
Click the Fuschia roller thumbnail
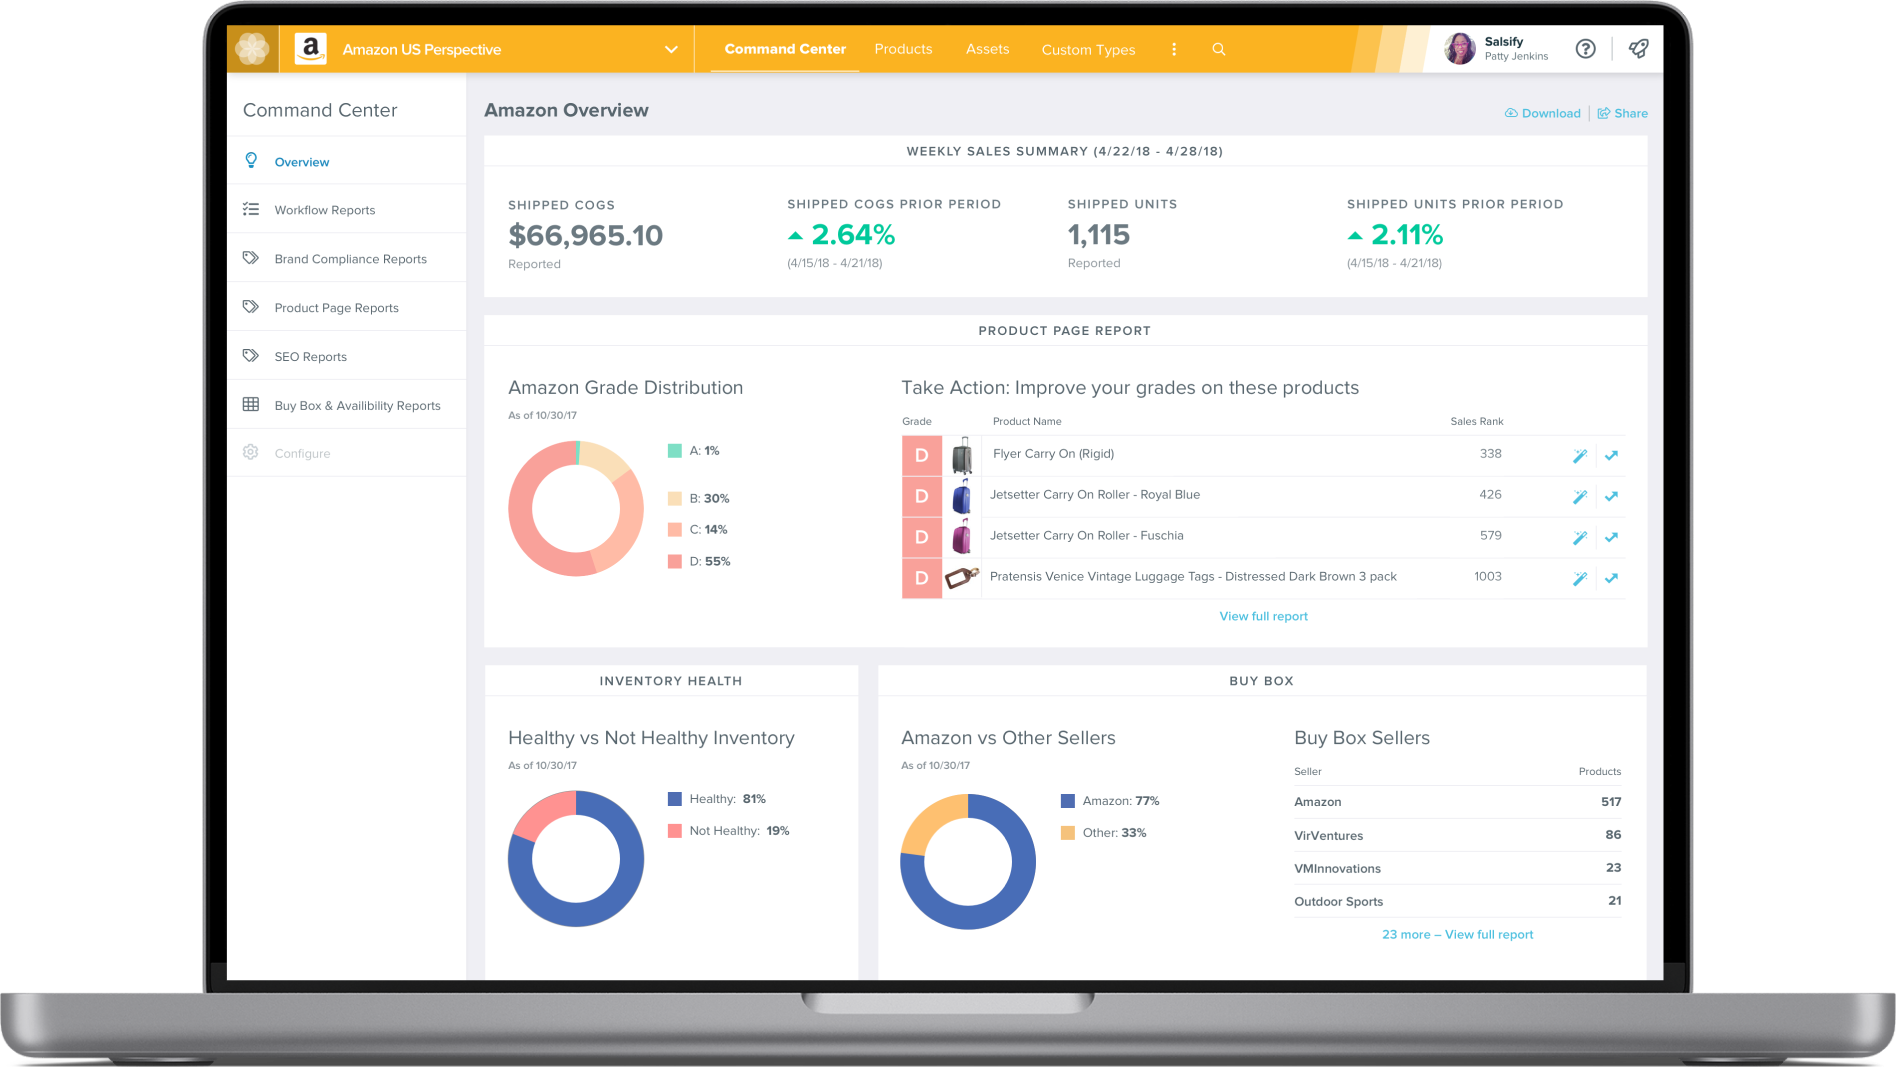tap(962, 537)
